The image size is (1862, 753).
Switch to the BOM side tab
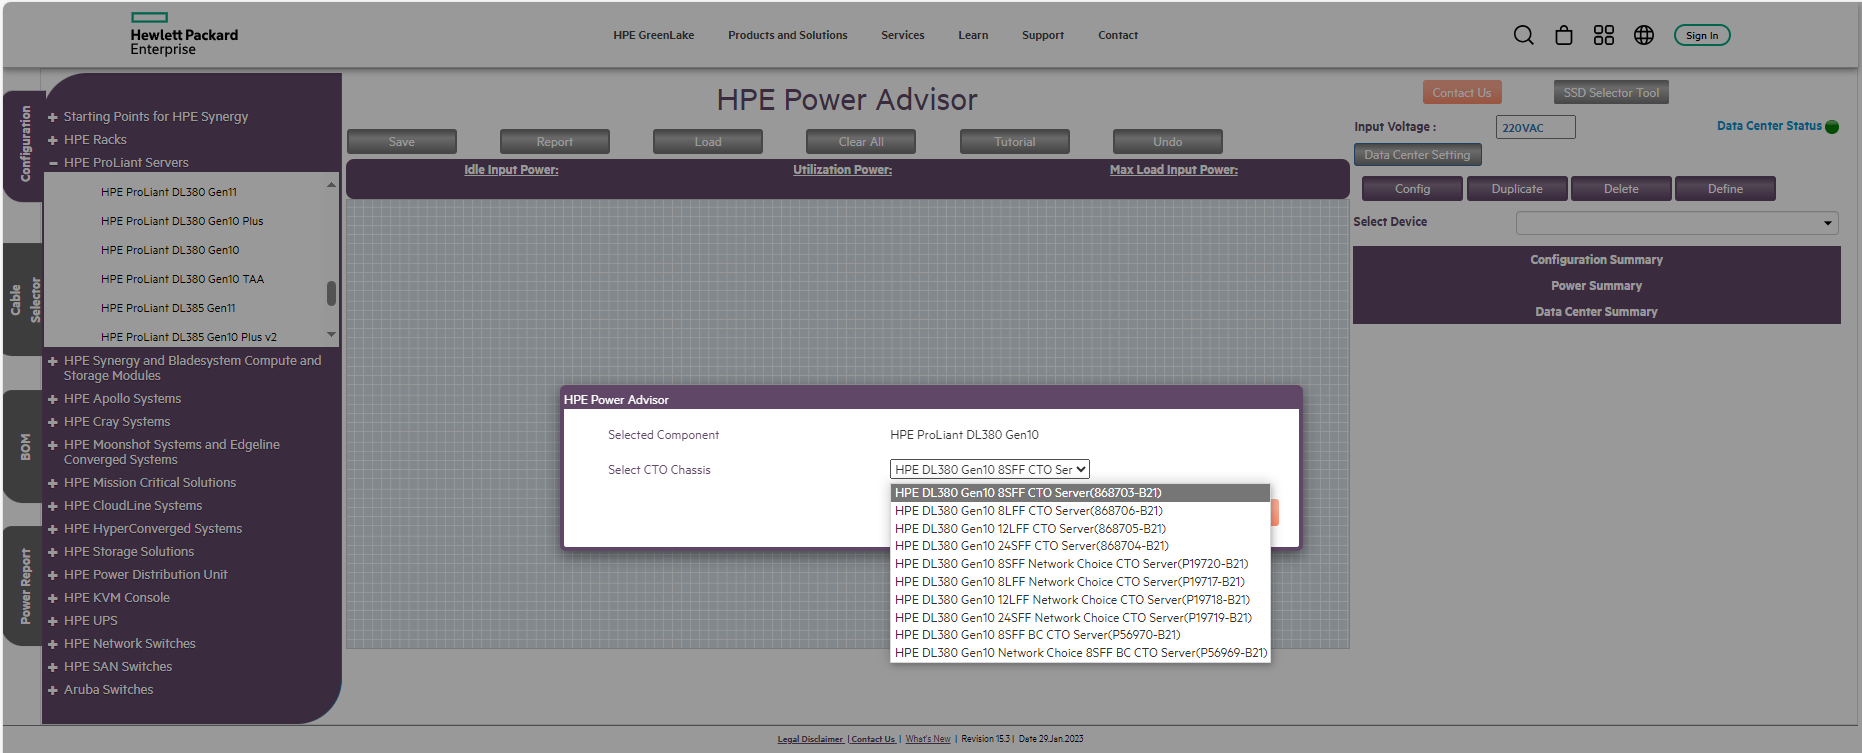pos(24,446)
